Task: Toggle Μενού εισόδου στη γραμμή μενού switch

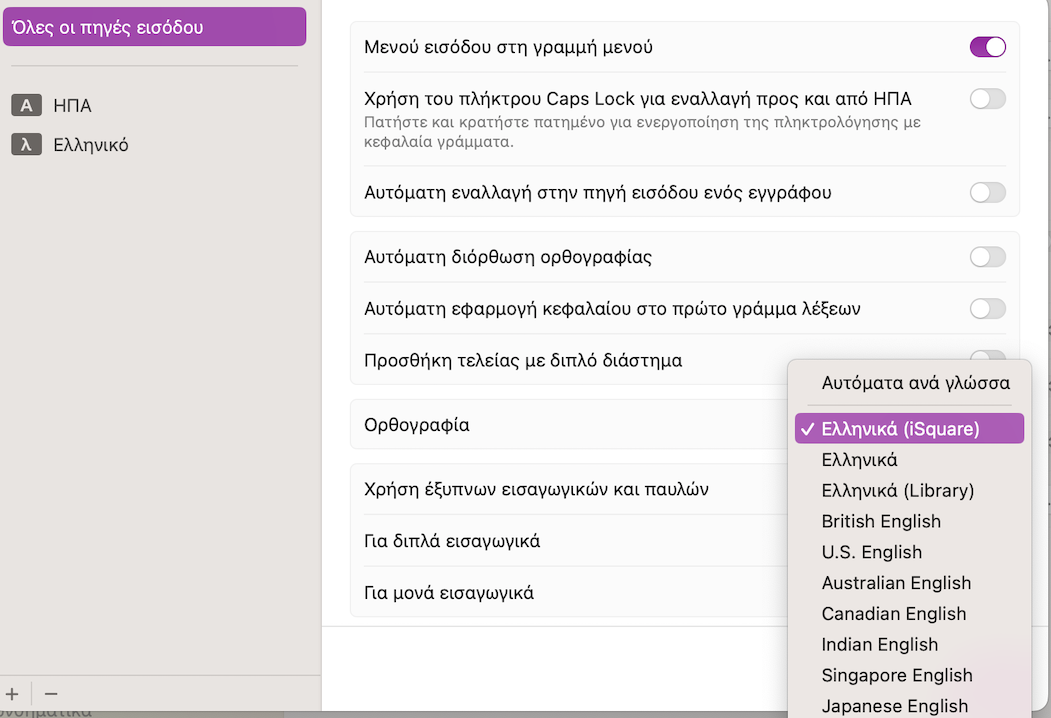Action: 987,47
